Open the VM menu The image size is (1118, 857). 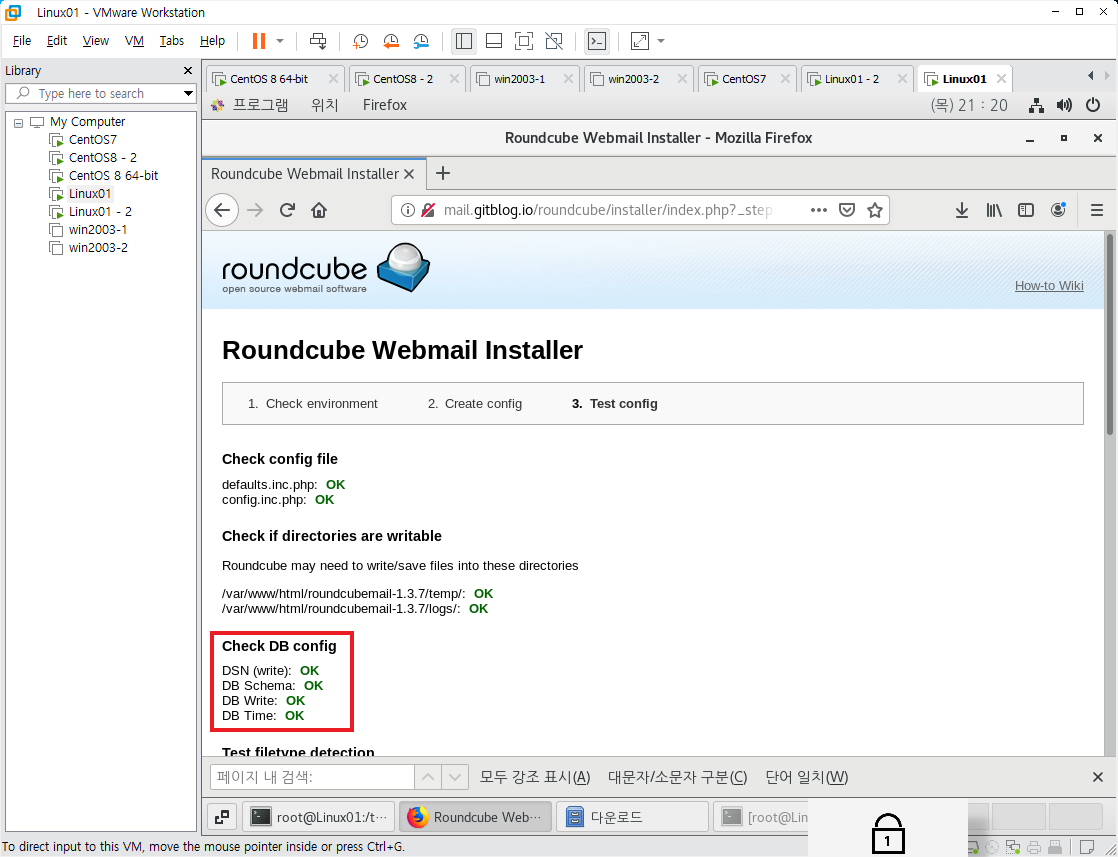click(x=134, y=41)
